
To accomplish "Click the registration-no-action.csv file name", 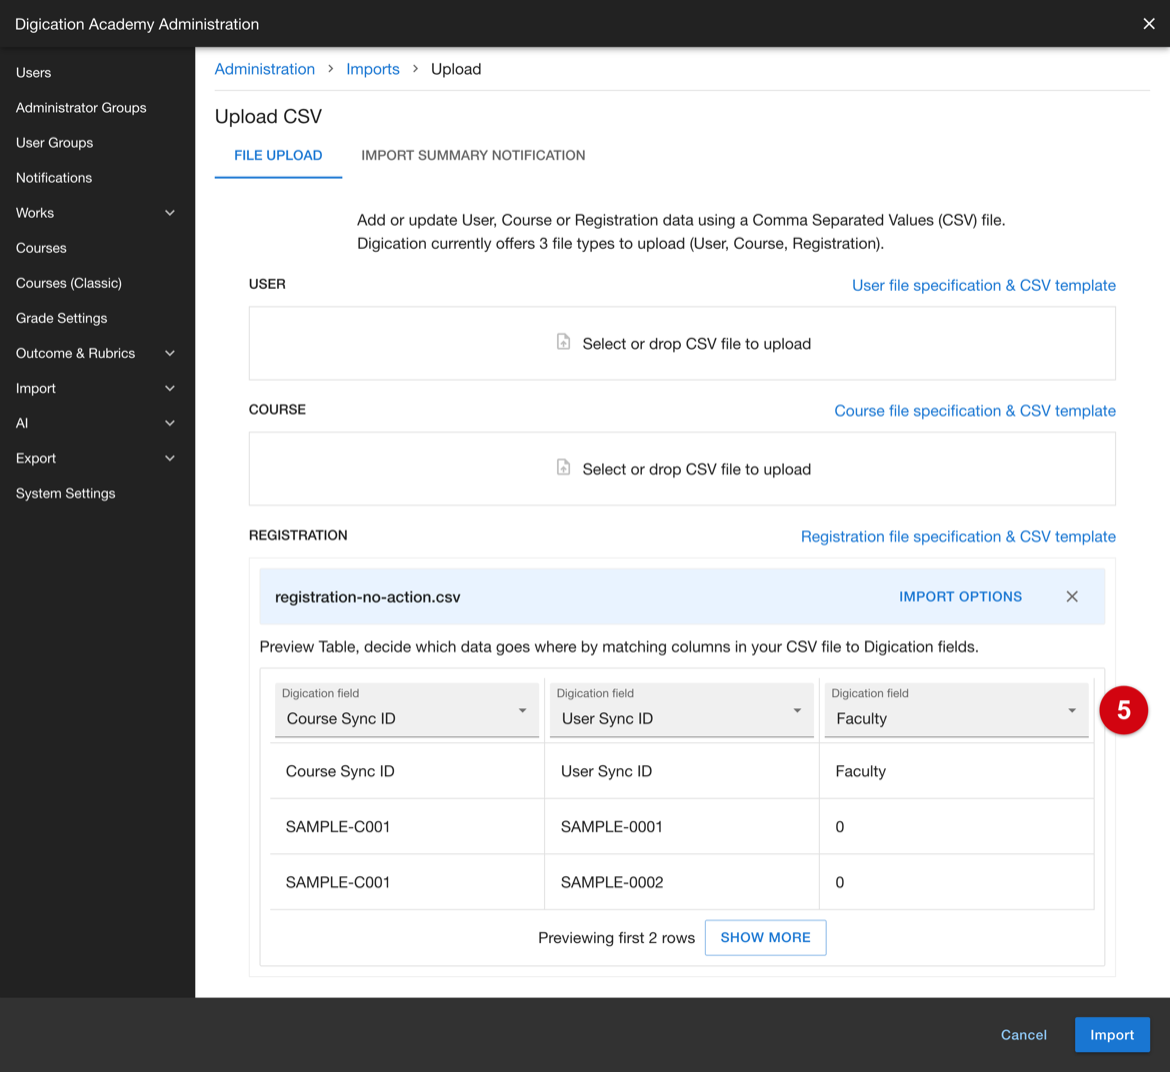I will pyautogui.click(x=368, y=597).
